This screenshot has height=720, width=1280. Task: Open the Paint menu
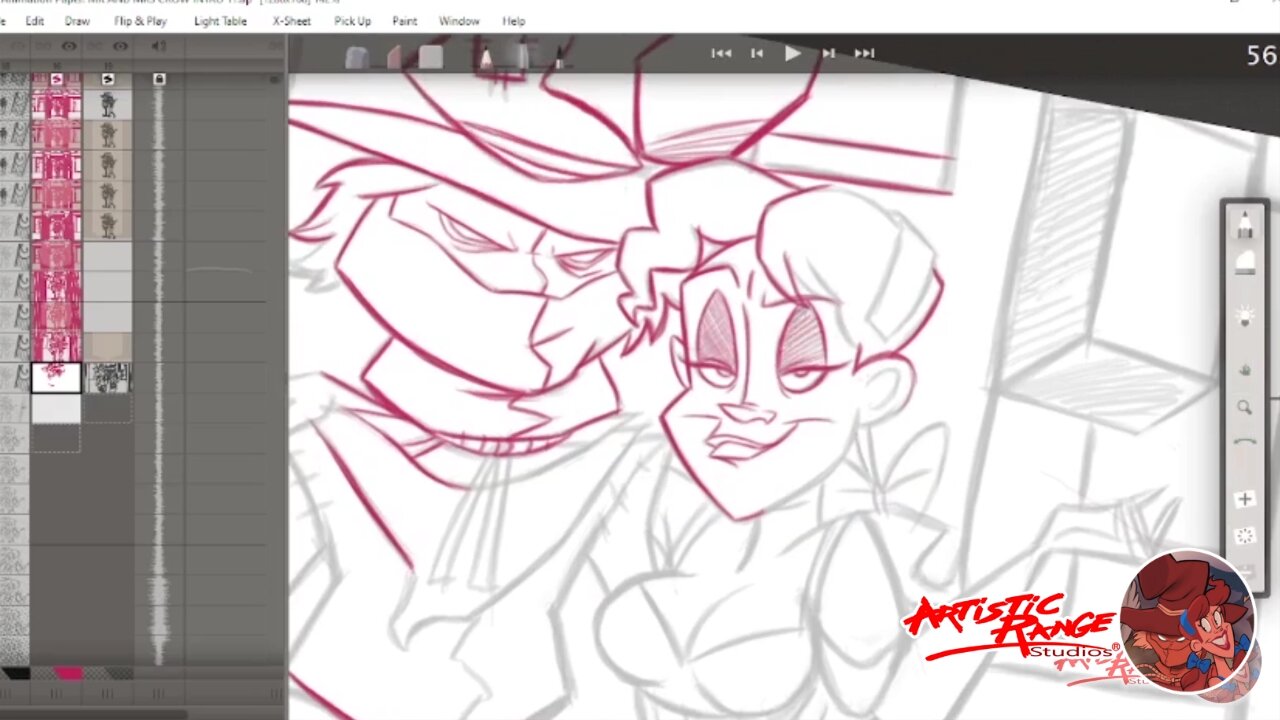point(405,21)
